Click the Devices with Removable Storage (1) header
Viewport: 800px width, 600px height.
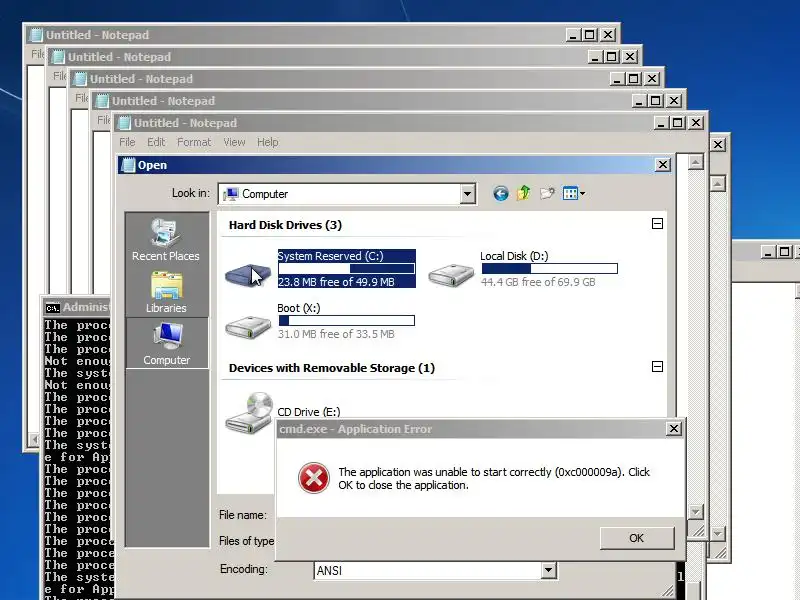[x=332, y=368]
